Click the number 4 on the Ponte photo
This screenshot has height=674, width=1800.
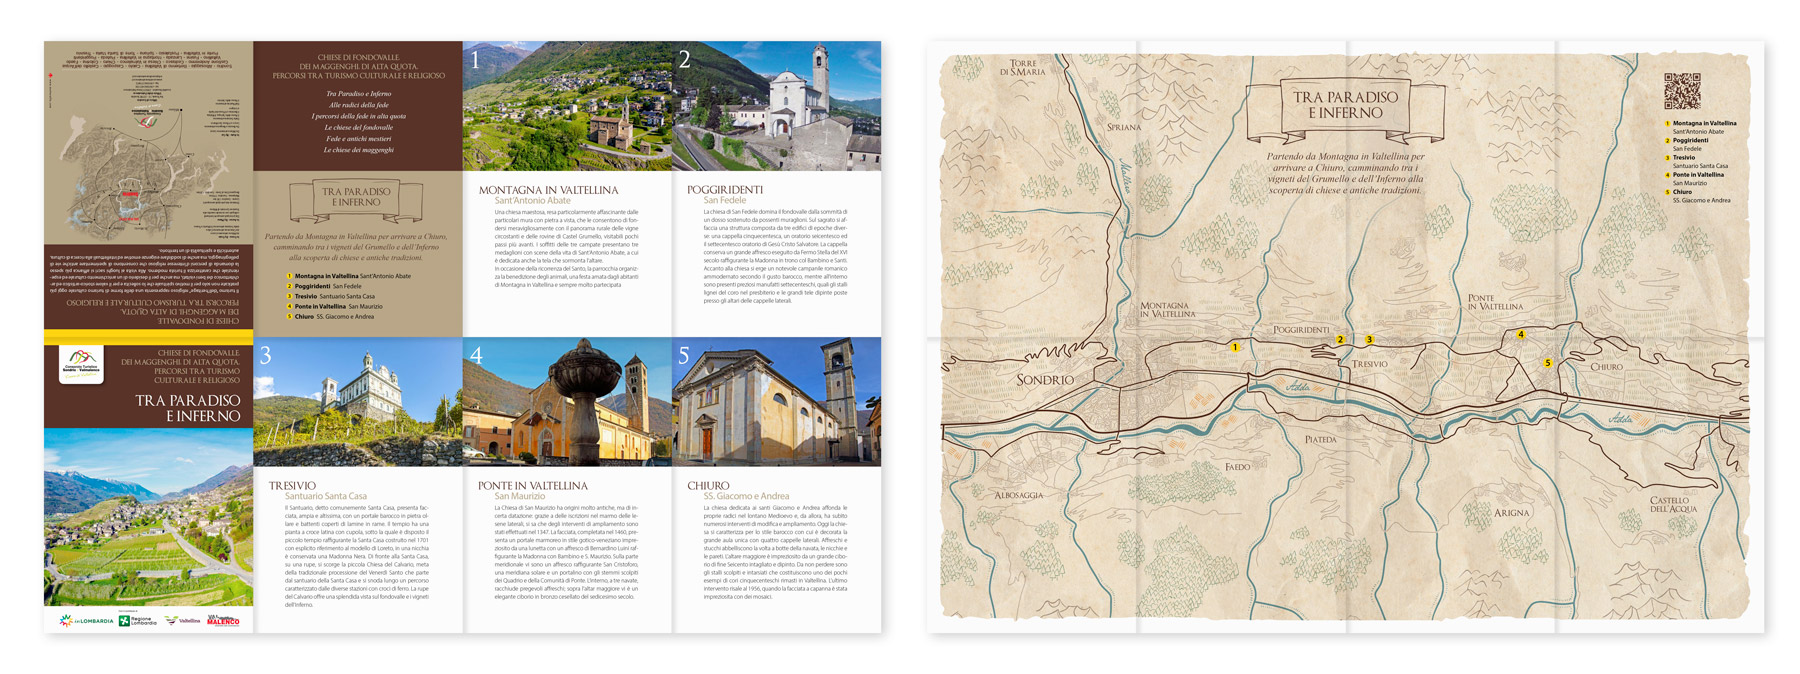point(476,356)
